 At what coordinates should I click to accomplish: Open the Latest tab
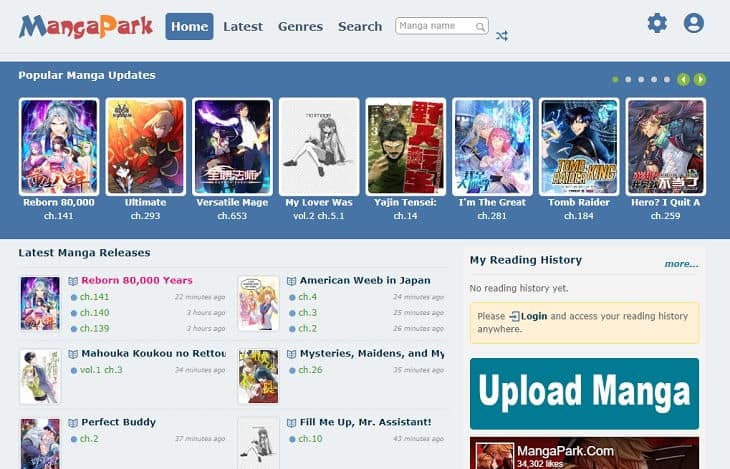pos(243,27)
